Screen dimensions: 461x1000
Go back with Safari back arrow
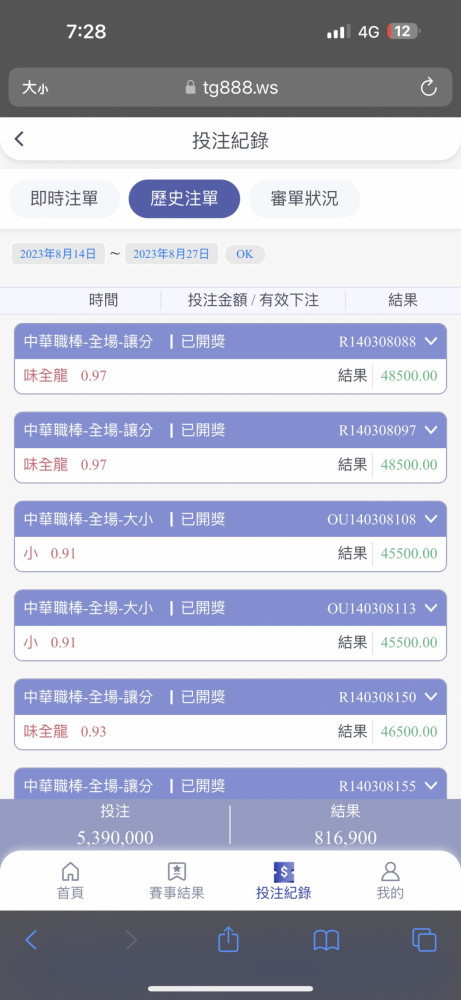point(31,940)
